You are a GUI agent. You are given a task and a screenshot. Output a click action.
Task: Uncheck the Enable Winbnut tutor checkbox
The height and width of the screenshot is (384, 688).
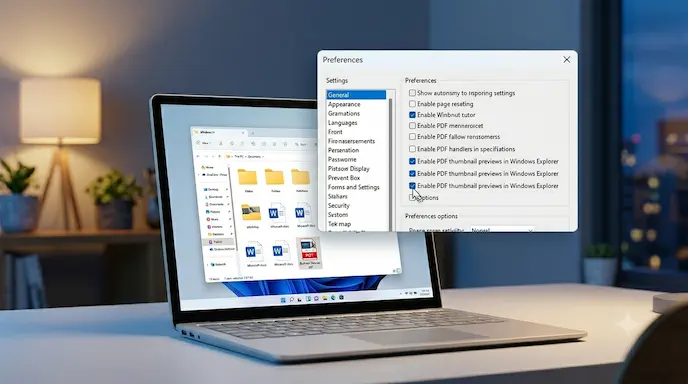click(412, 115)
